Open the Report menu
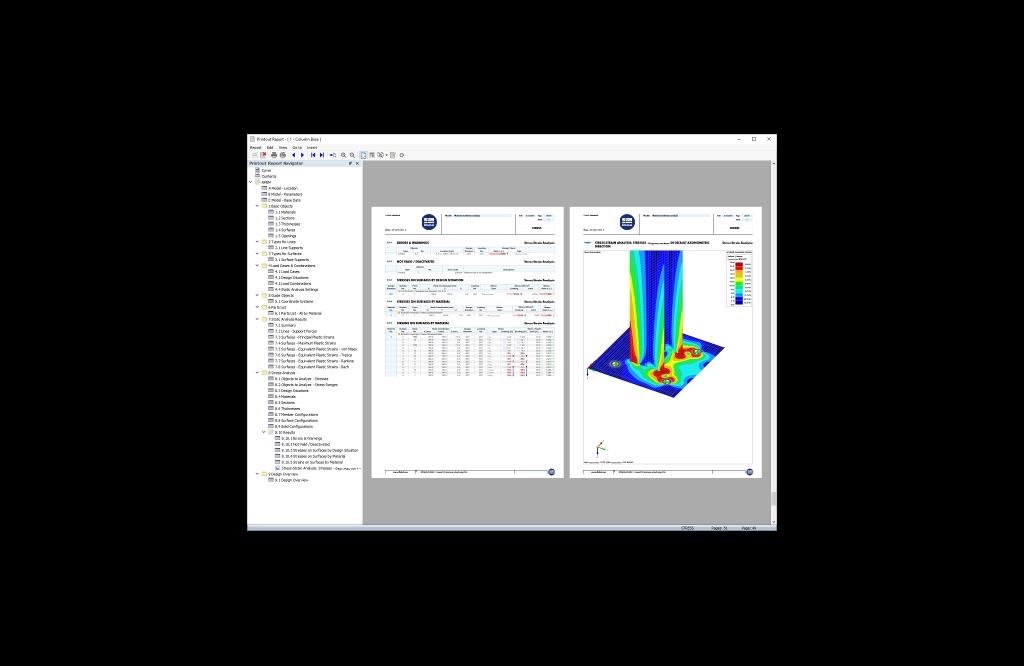The image size is (1024, 666). pyautogui.click(x=255, y=148)
